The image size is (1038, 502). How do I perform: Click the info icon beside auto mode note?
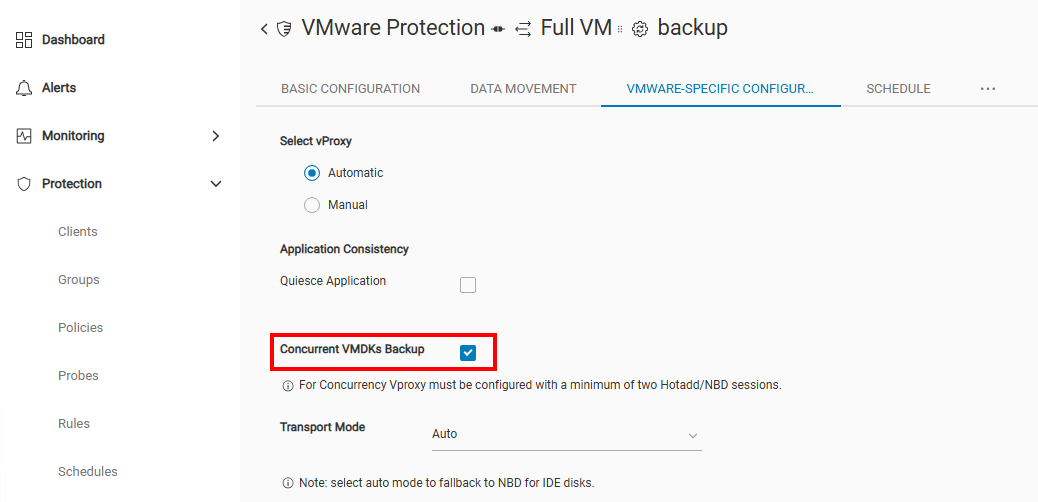coord(288,483)
